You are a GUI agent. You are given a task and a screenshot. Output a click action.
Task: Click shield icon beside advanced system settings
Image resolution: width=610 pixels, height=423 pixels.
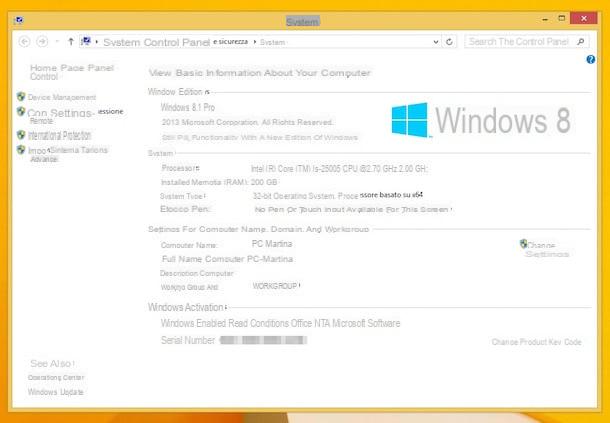[21, 150]
